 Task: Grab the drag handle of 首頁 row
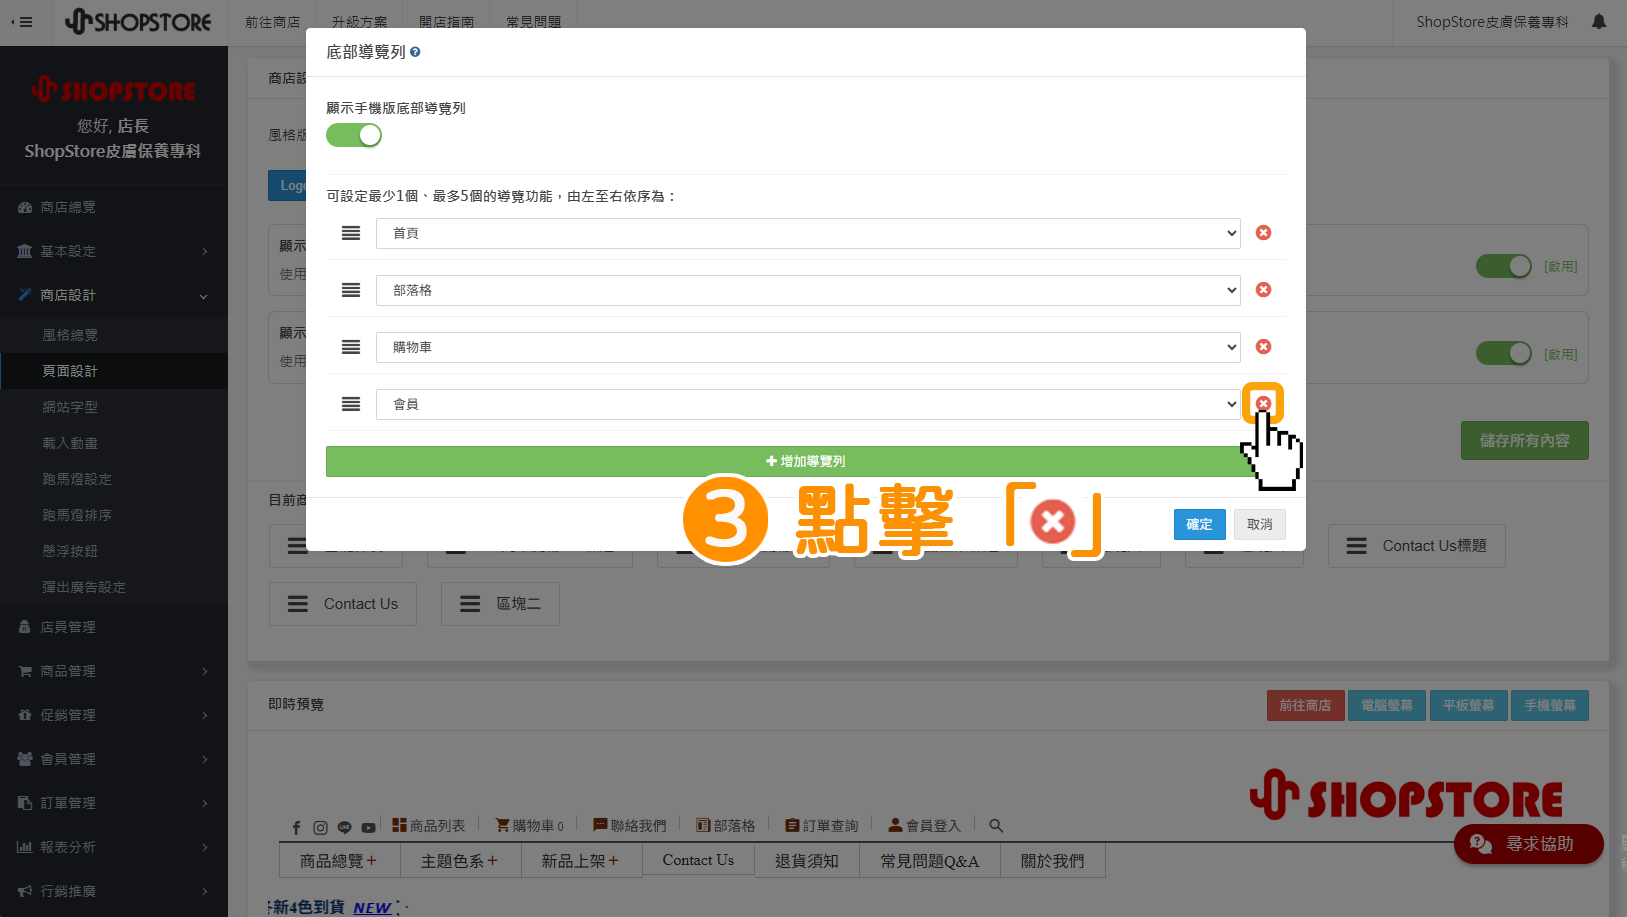(x=351, y=233)
